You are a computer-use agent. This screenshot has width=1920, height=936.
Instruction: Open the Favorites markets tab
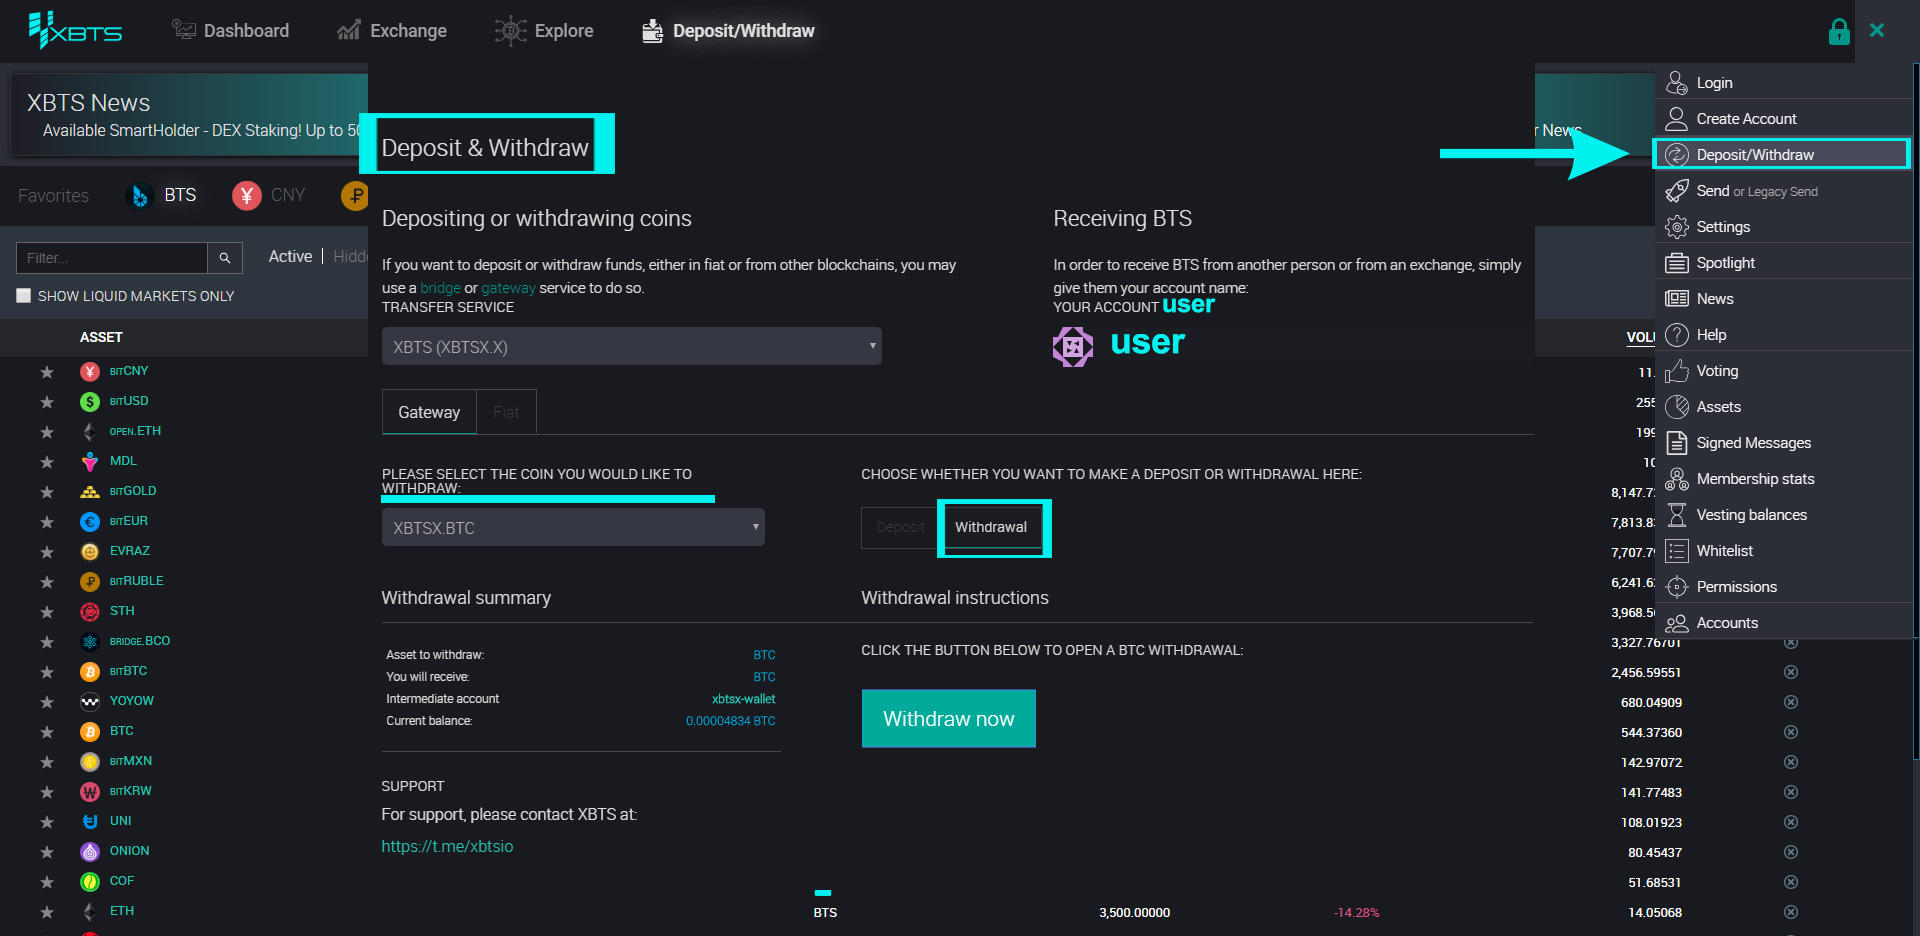tap(53, 196)
